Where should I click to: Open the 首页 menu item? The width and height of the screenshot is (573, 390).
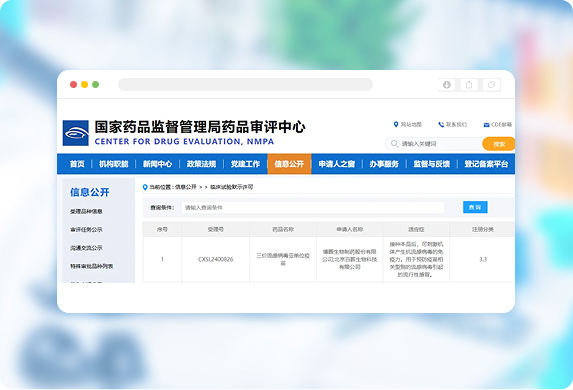click(77, 164)
